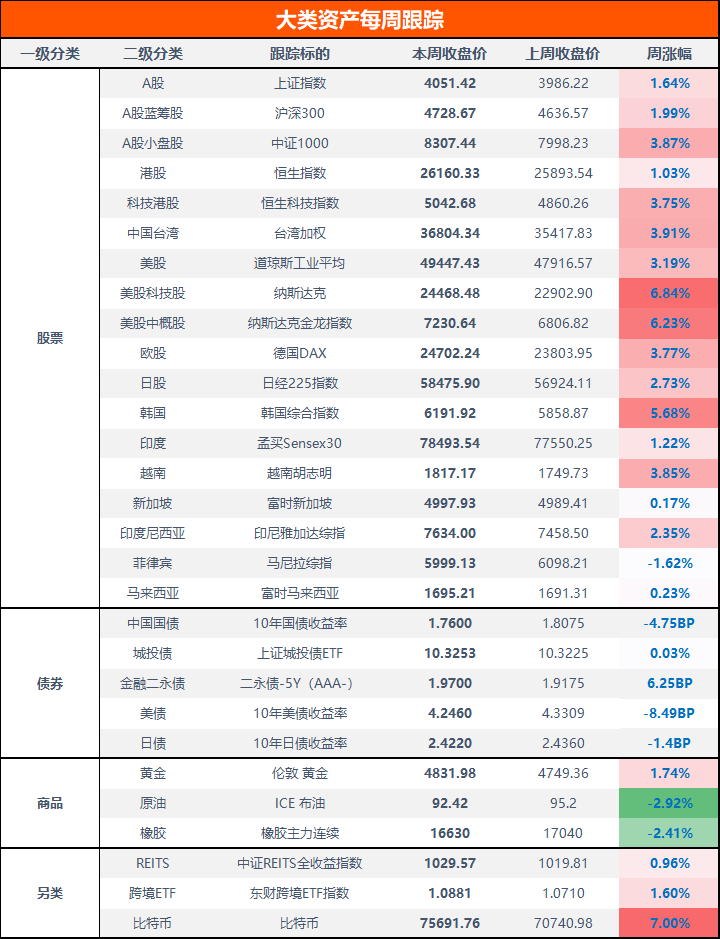
Task: Click the 美股科技股 sub-category cell
Action: point(153,293)
